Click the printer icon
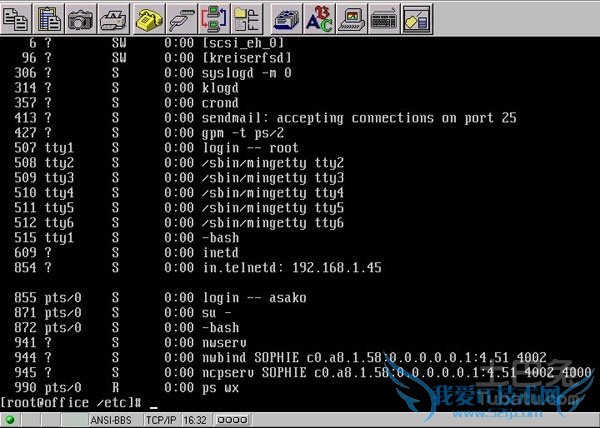The width and height of the screenshot is (600, 428). pyautogui.click(x=113, y=19)
